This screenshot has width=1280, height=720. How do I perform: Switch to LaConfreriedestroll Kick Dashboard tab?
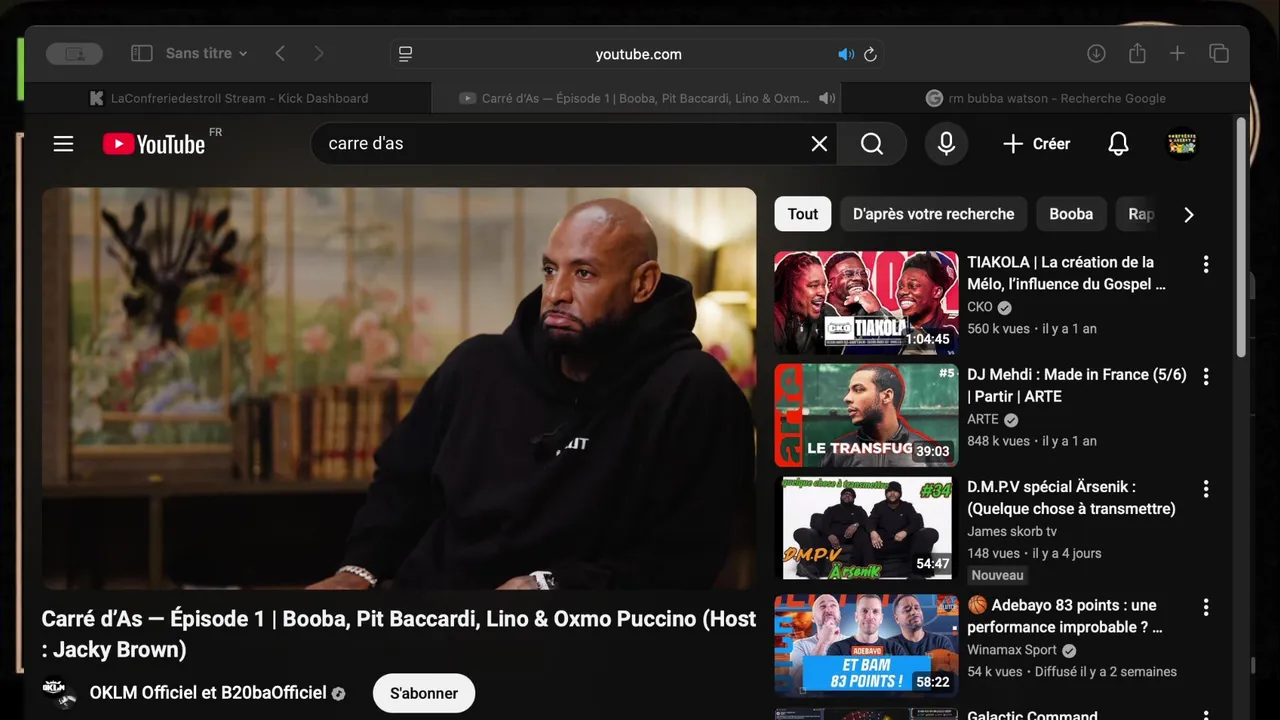point(228,98)
